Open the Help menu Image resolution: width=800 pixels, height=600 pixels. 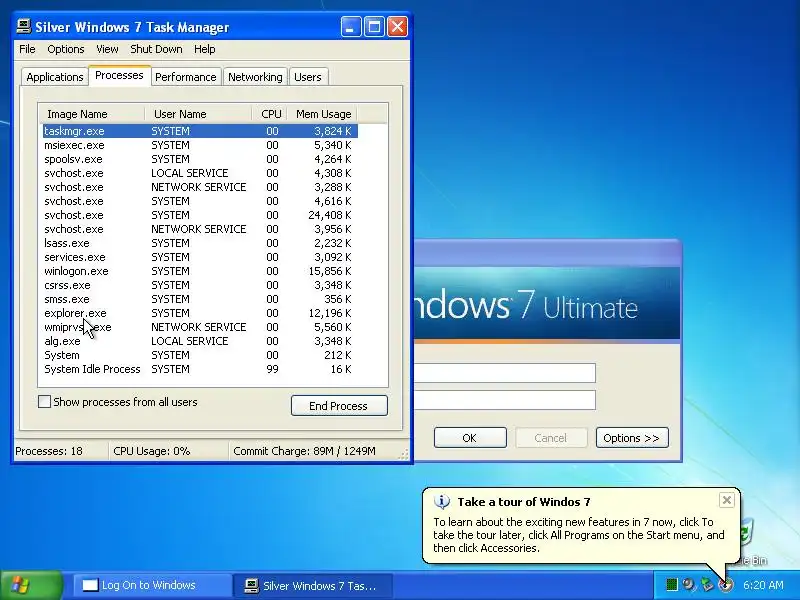(x=205, y=49)
